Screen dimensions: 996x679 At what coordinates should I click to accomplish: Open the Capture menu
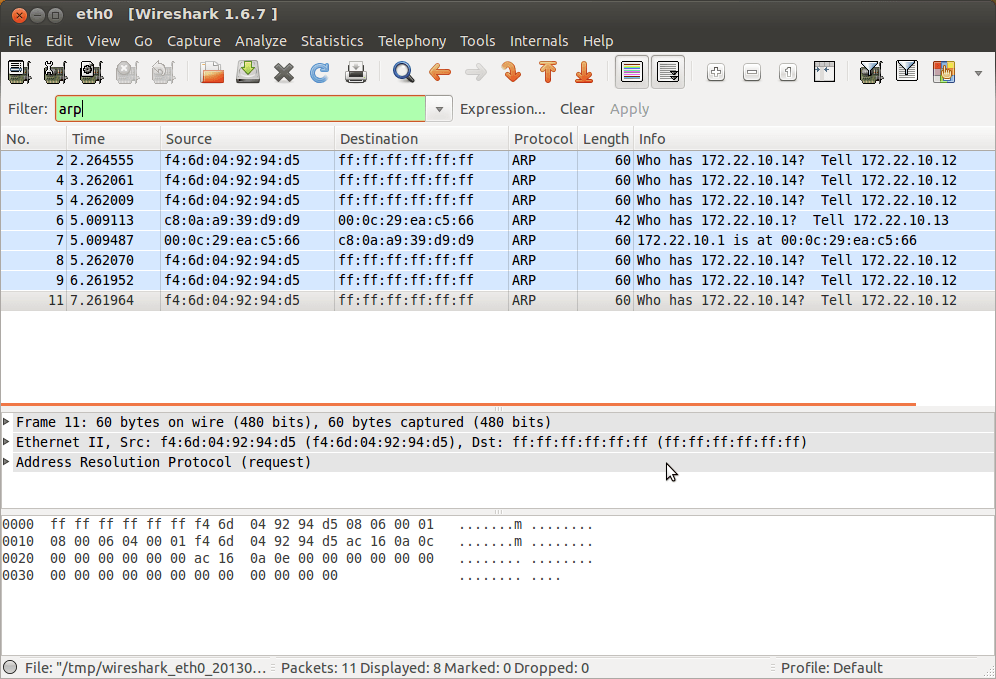[x=194, y=41]
